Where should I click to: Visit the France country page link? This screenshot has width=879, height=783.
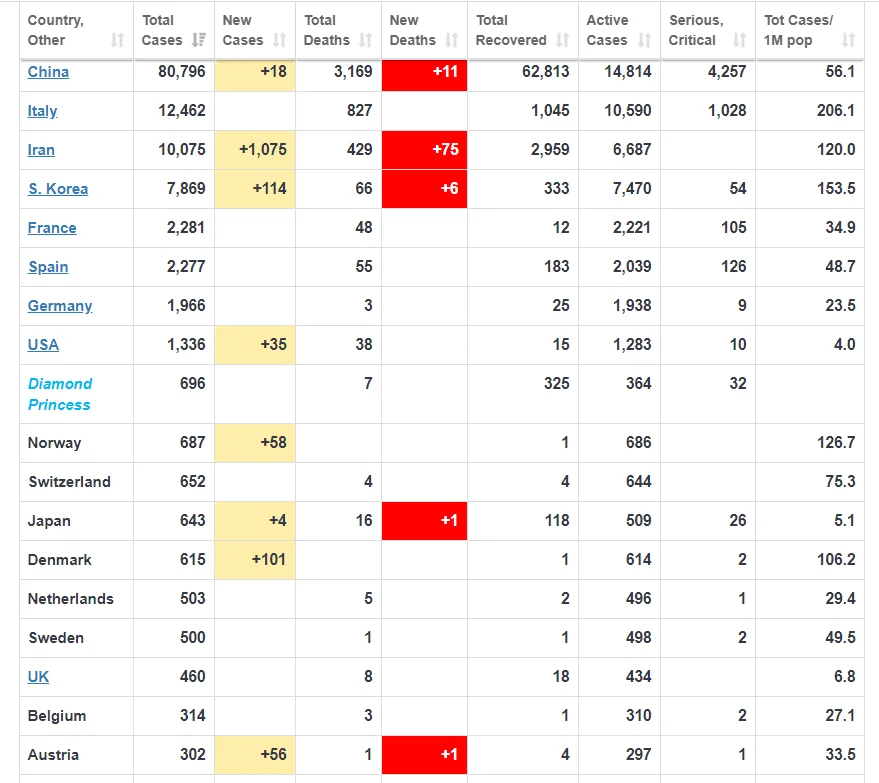tap(52, 228)
